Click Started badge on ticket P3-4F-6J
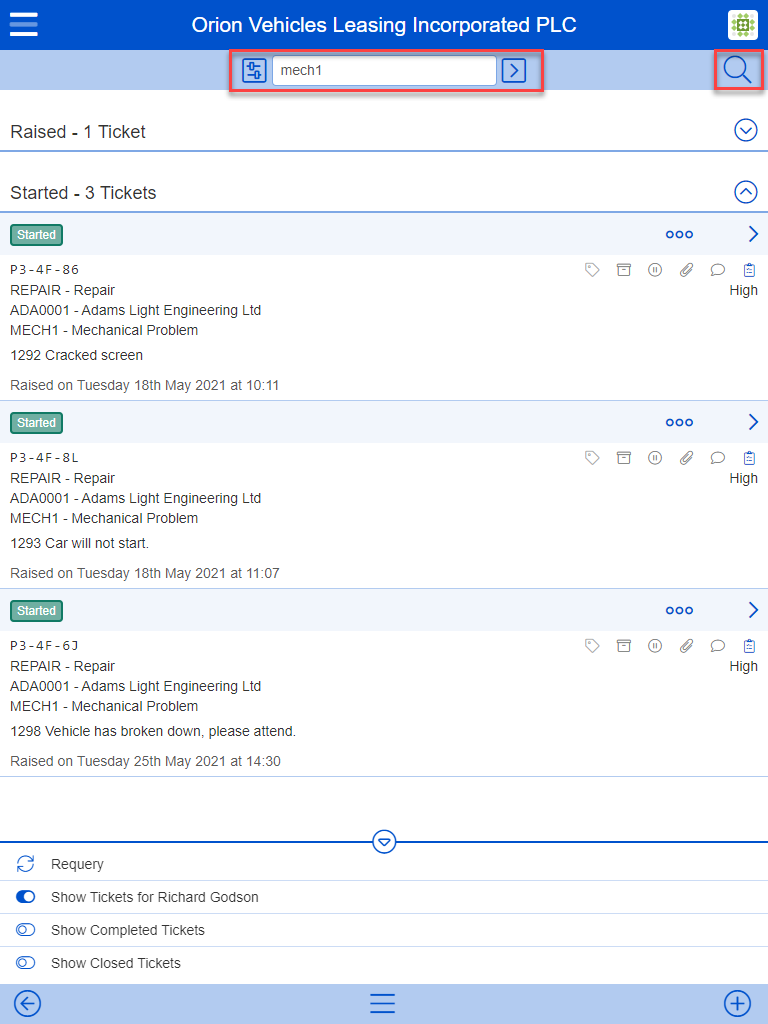 pos(37,611)
